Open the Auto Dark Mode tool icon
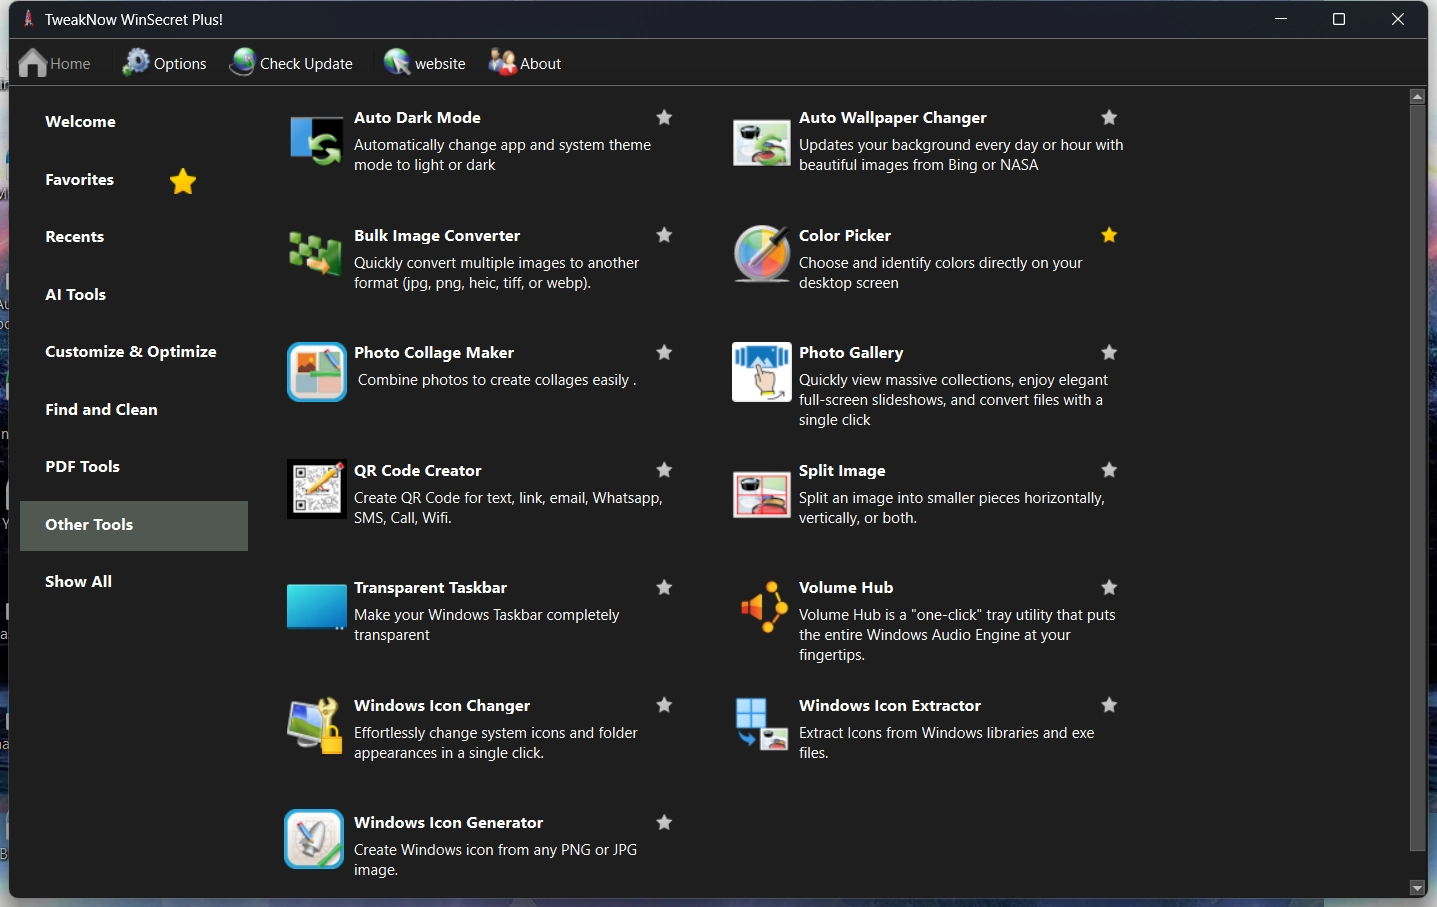The height and width of the screenshot is (907, 1437). (317, 141)
